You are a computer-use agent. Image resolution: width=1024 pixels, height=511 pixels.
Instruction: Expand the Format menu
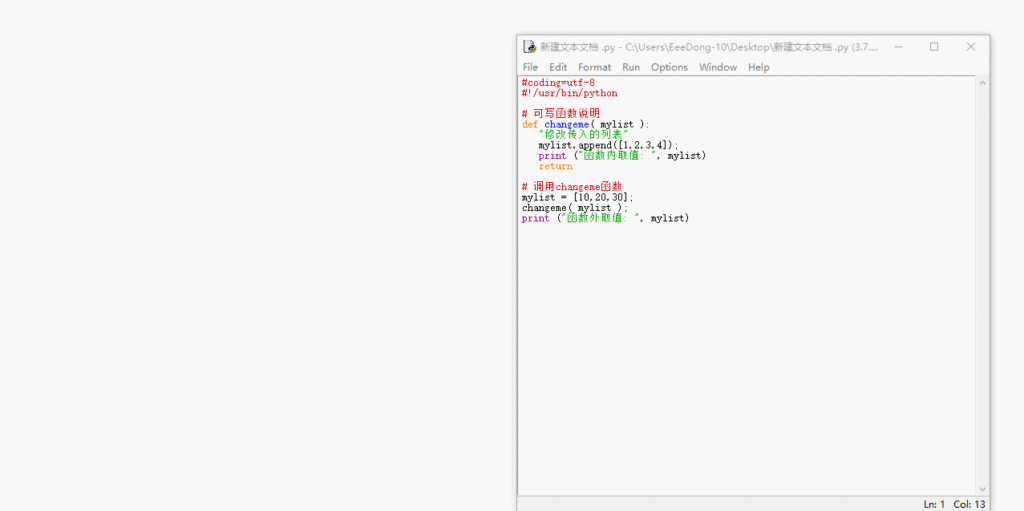(x=594, y=67)
